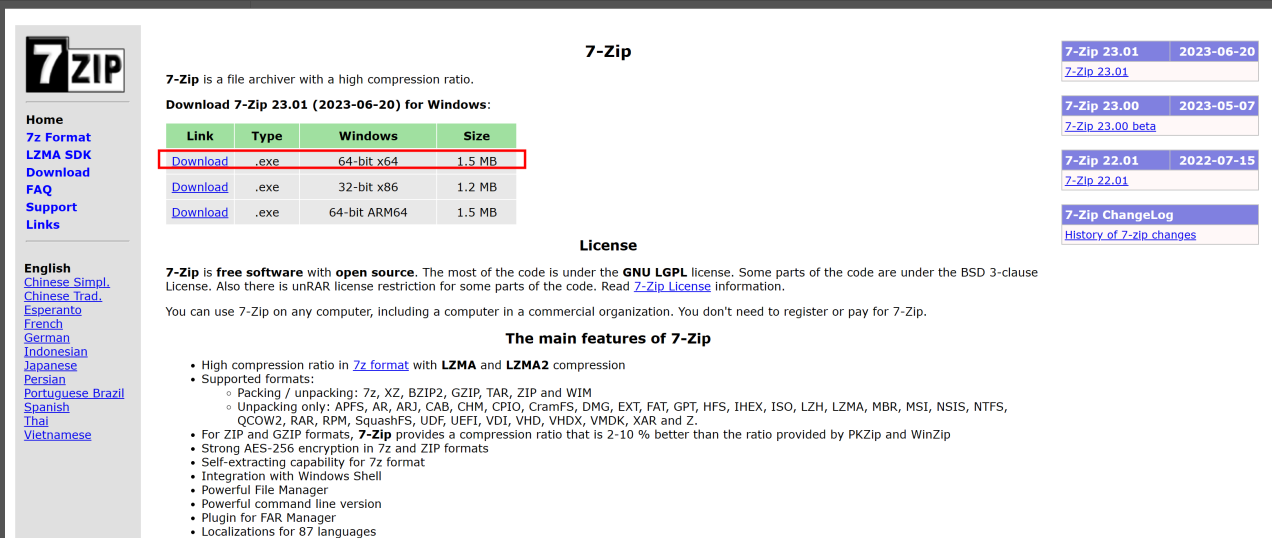
Task: Click the Link table column header
Action: pos(200,136)
